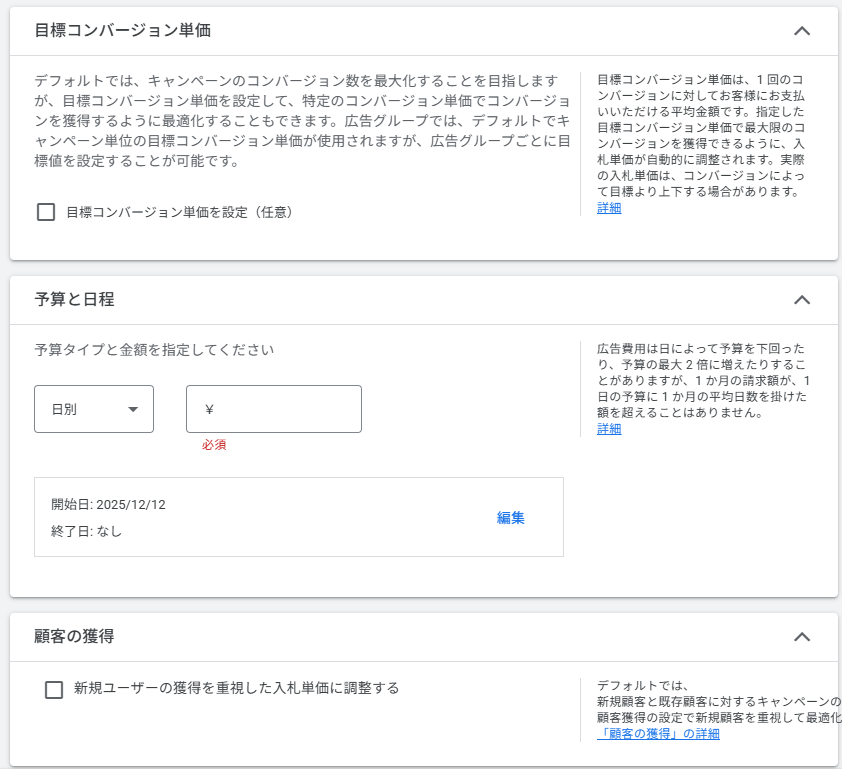This screenshot has height=771, width=842.
Task: Enable 新規ユーザーの獲得を重視した入札単価 checkbox
Action: (54, 689)
